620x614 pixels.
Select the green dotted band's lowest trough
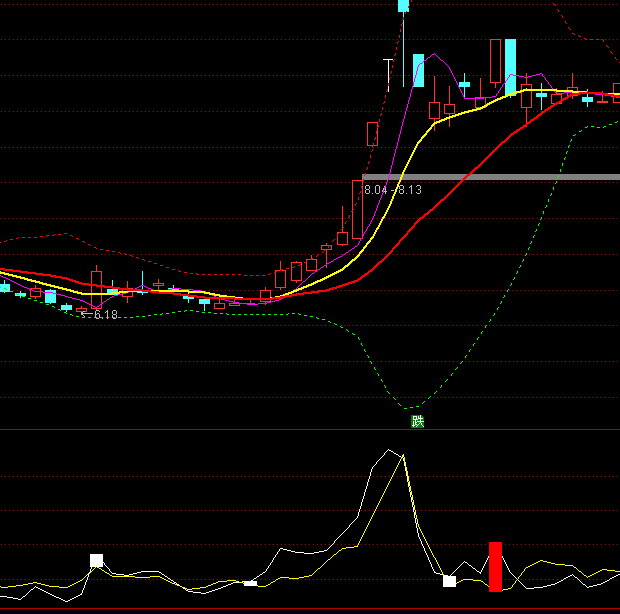408,407
